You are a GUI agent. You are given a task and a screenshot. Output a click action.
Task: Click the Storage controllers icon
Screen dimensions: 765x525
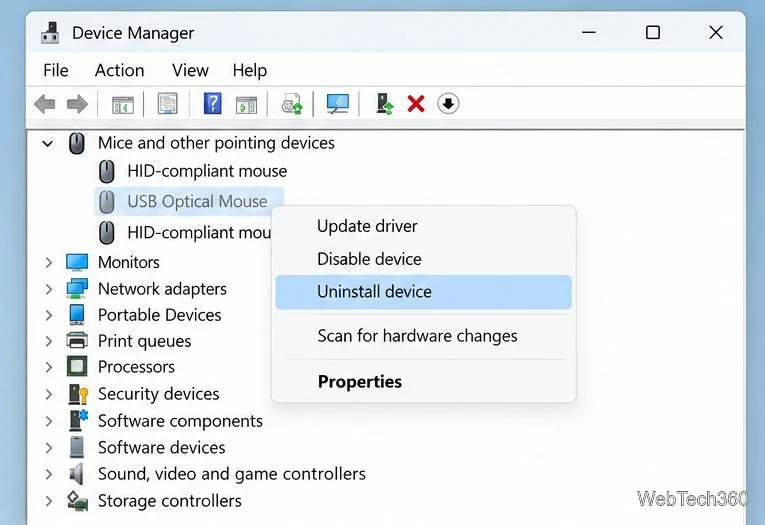click(77, 501)
